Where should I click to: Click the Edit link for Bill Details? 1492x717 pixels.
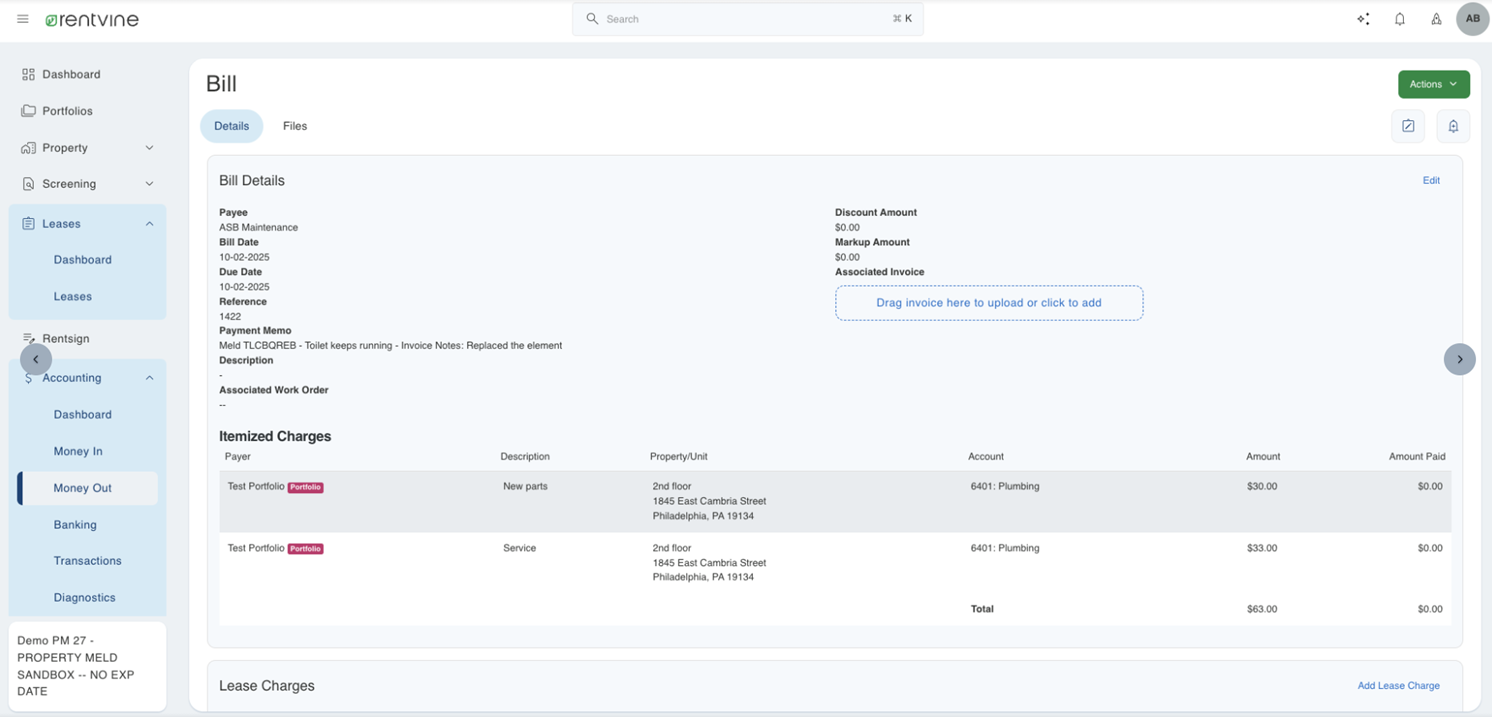1431,180
